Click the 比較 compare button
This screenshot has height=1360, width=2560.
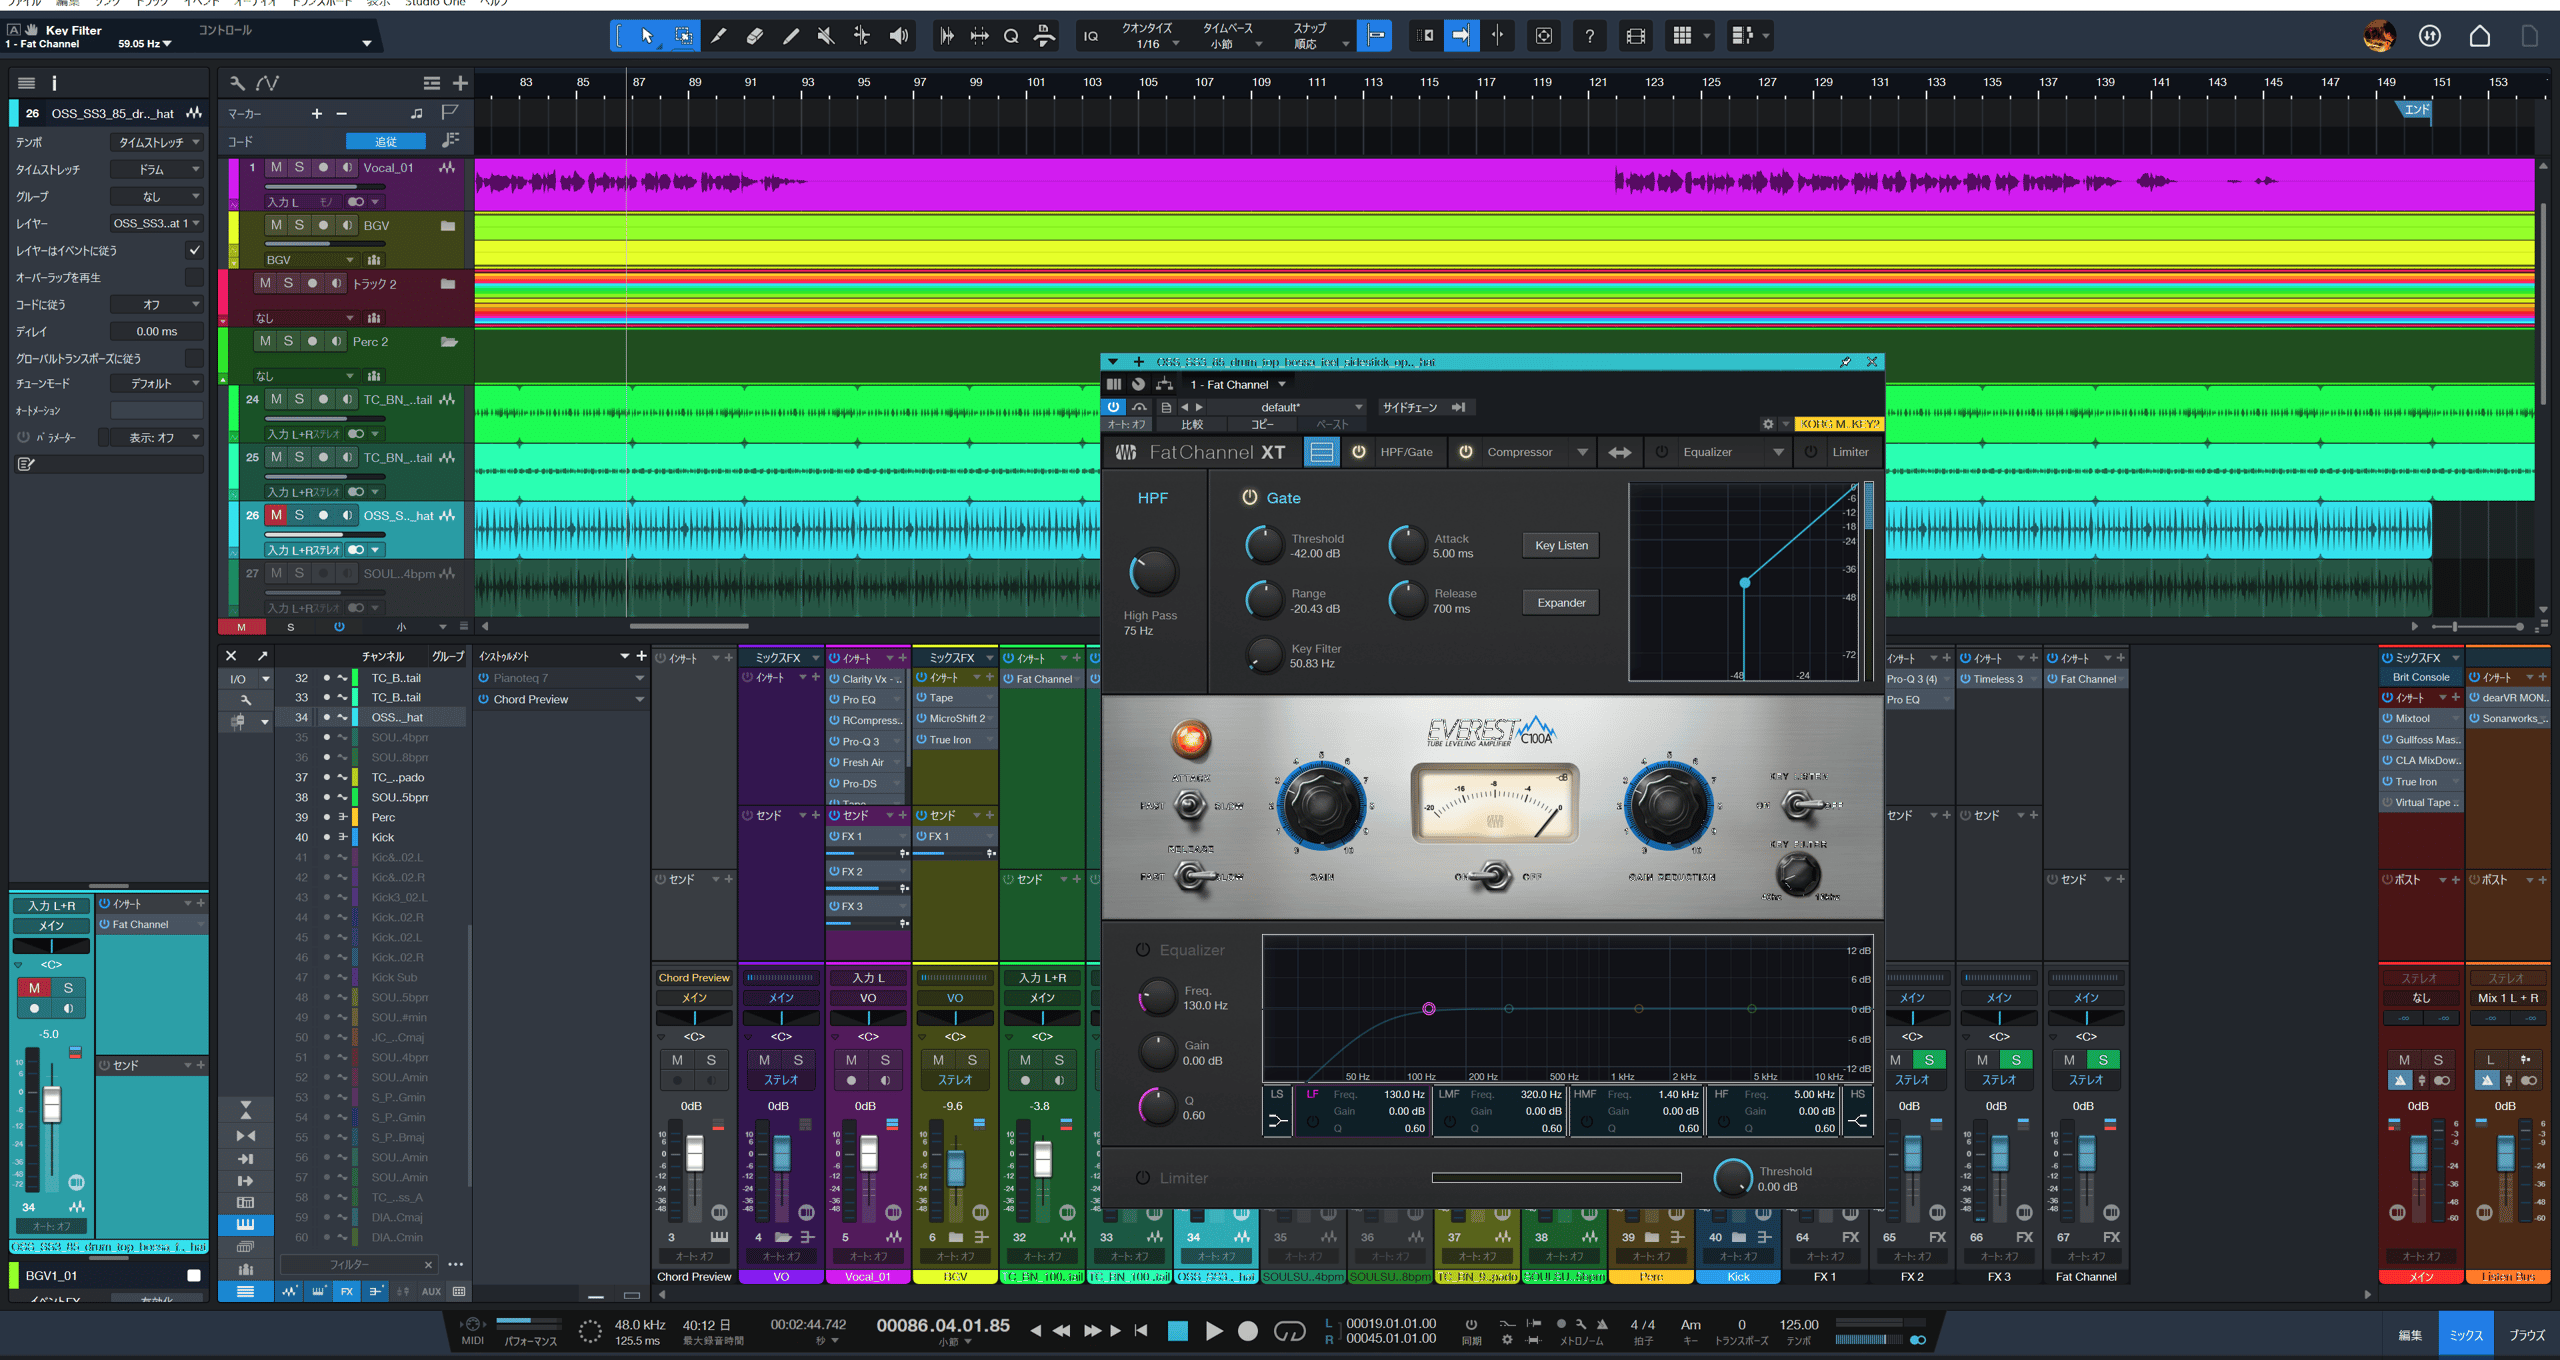[1192, 424]
